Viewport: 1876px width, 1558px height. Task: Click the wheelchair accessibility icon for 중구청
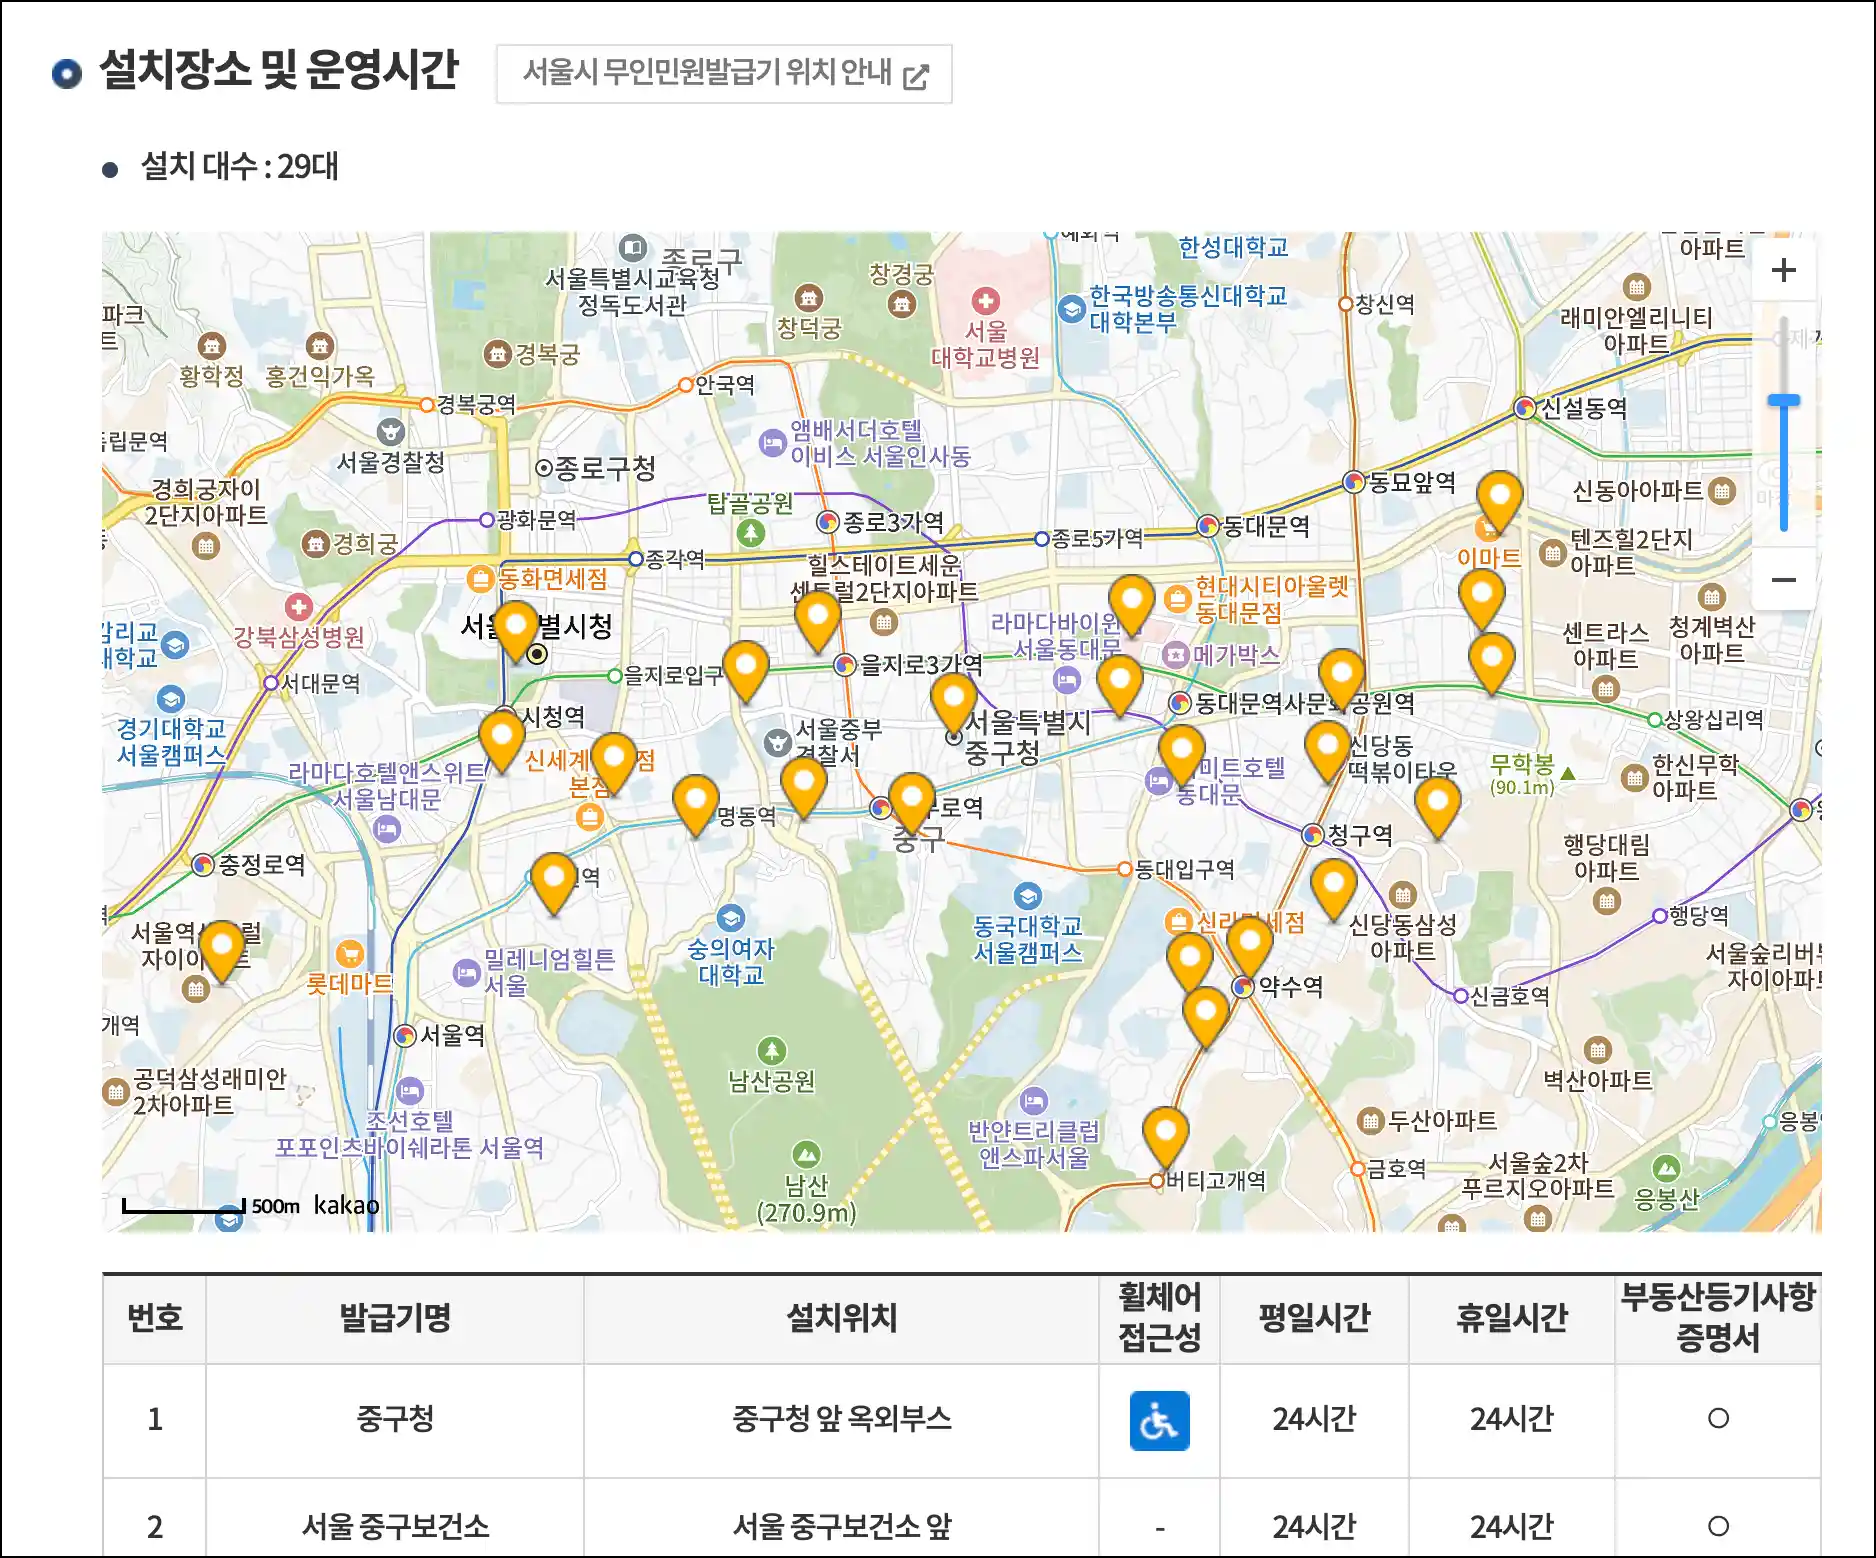[1160, 1420]
